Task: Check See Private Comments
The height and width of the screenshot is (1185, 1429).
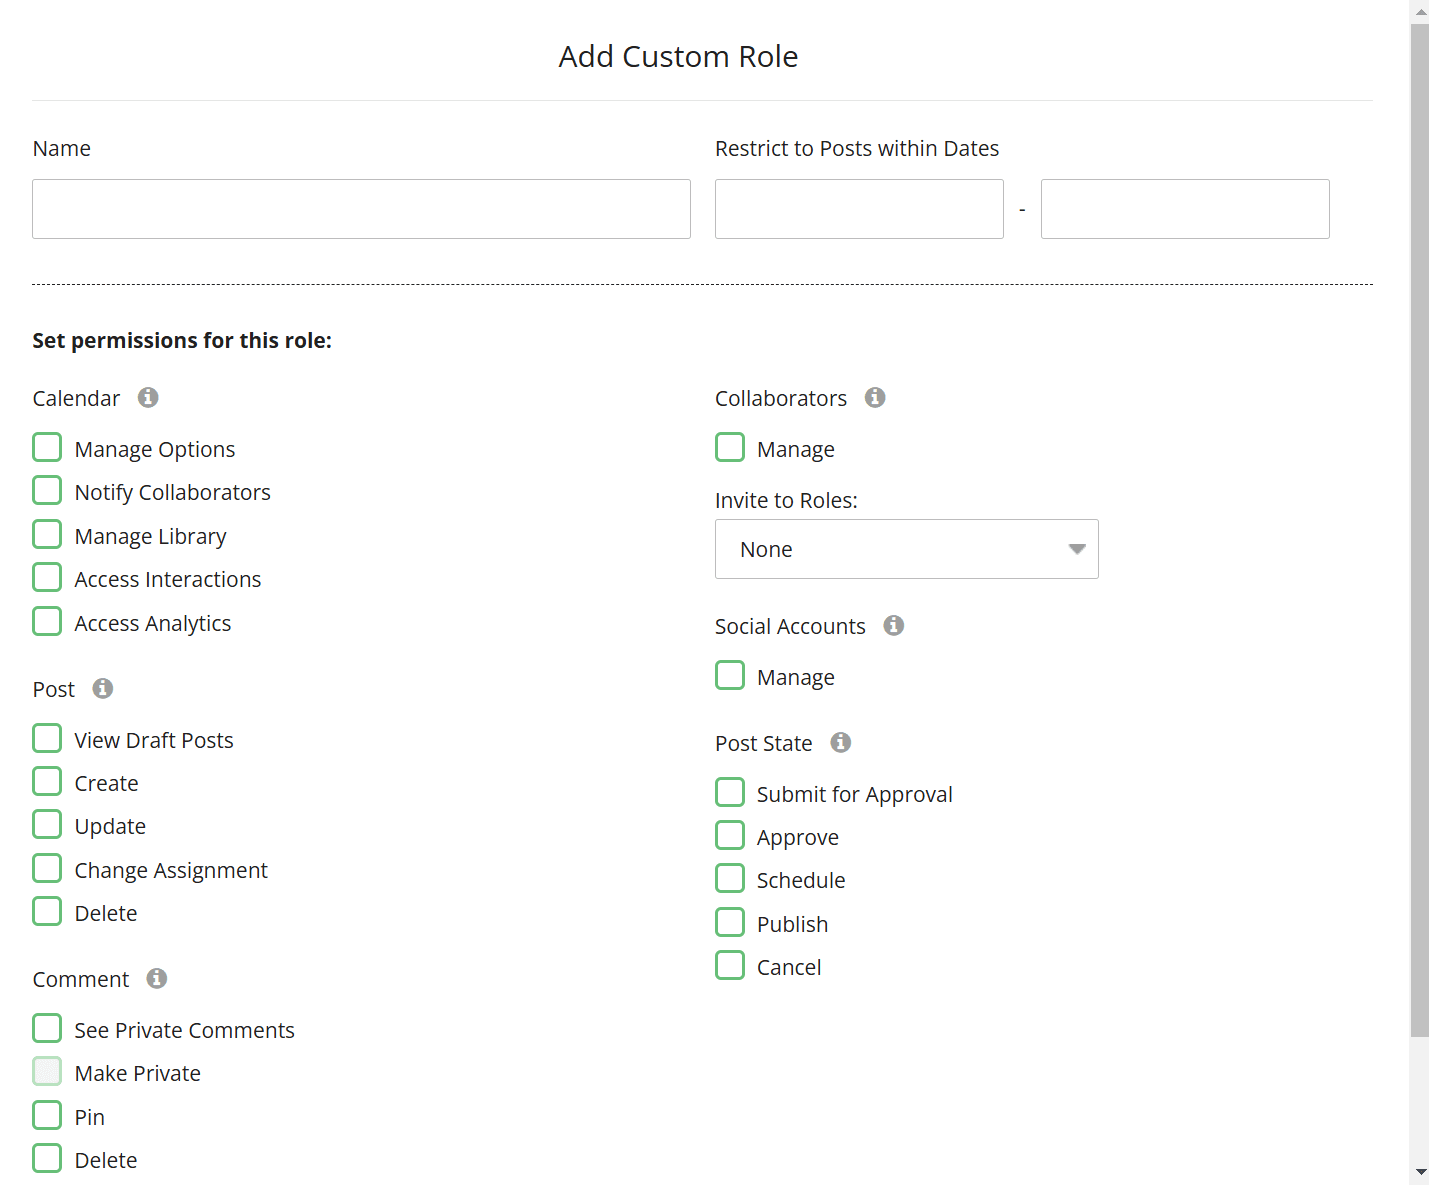Action: pos(47,1028)
